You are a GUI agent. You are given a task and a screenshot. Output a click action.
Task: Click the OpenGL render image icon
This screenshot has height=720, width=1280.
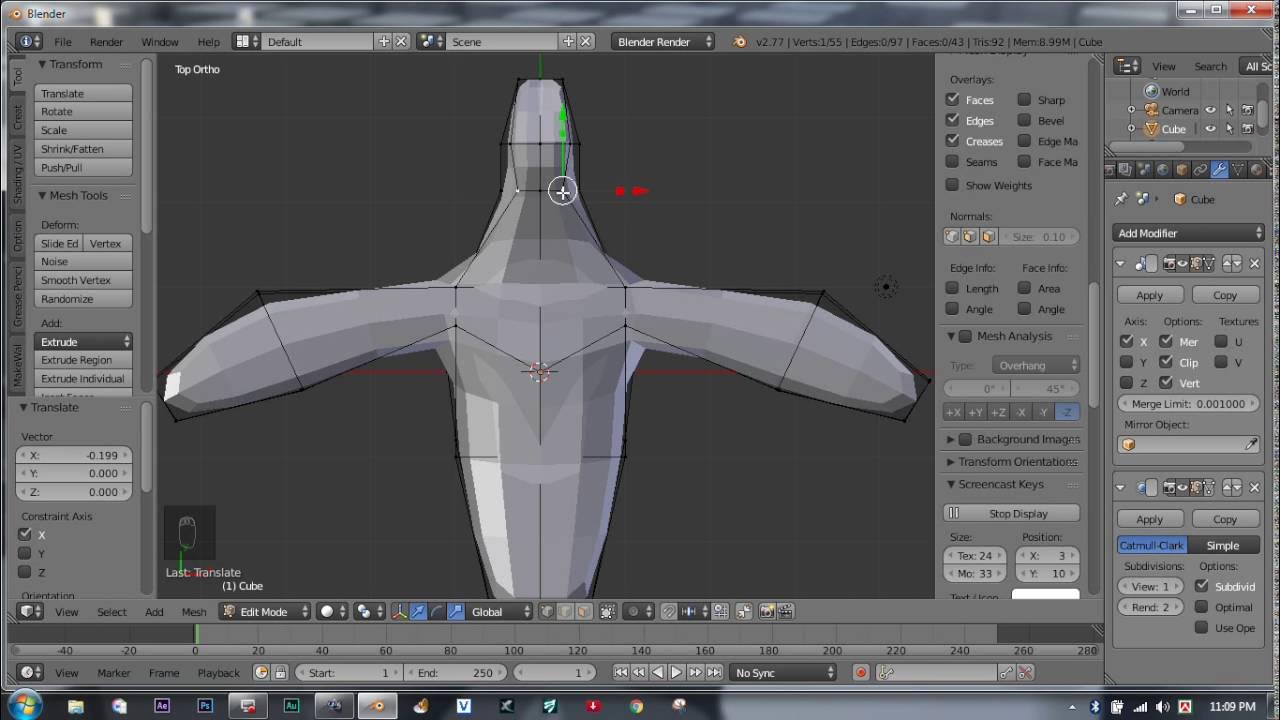[767, 612]
